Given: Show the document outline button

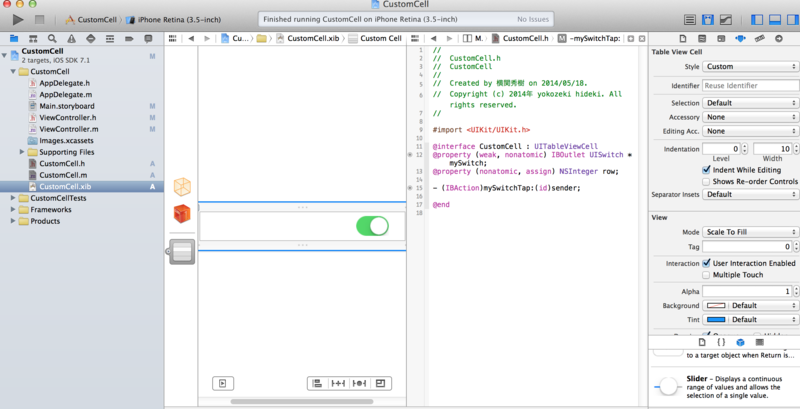Looking at the screenshot, I should click(x=223, y=384).
